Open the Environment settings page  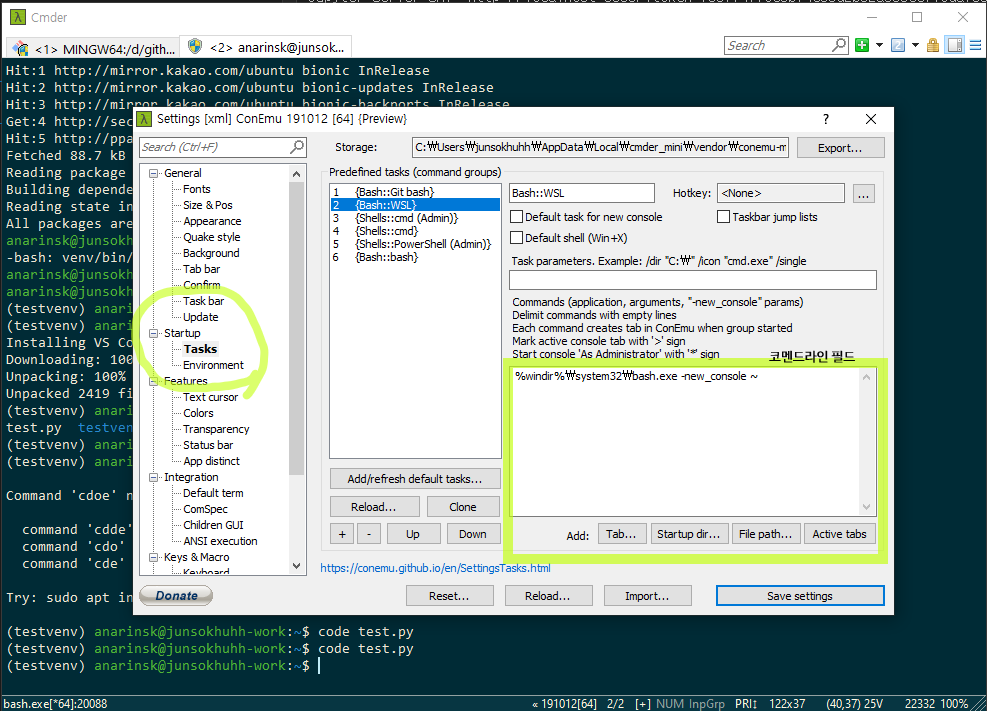click(x=213, y=366)
